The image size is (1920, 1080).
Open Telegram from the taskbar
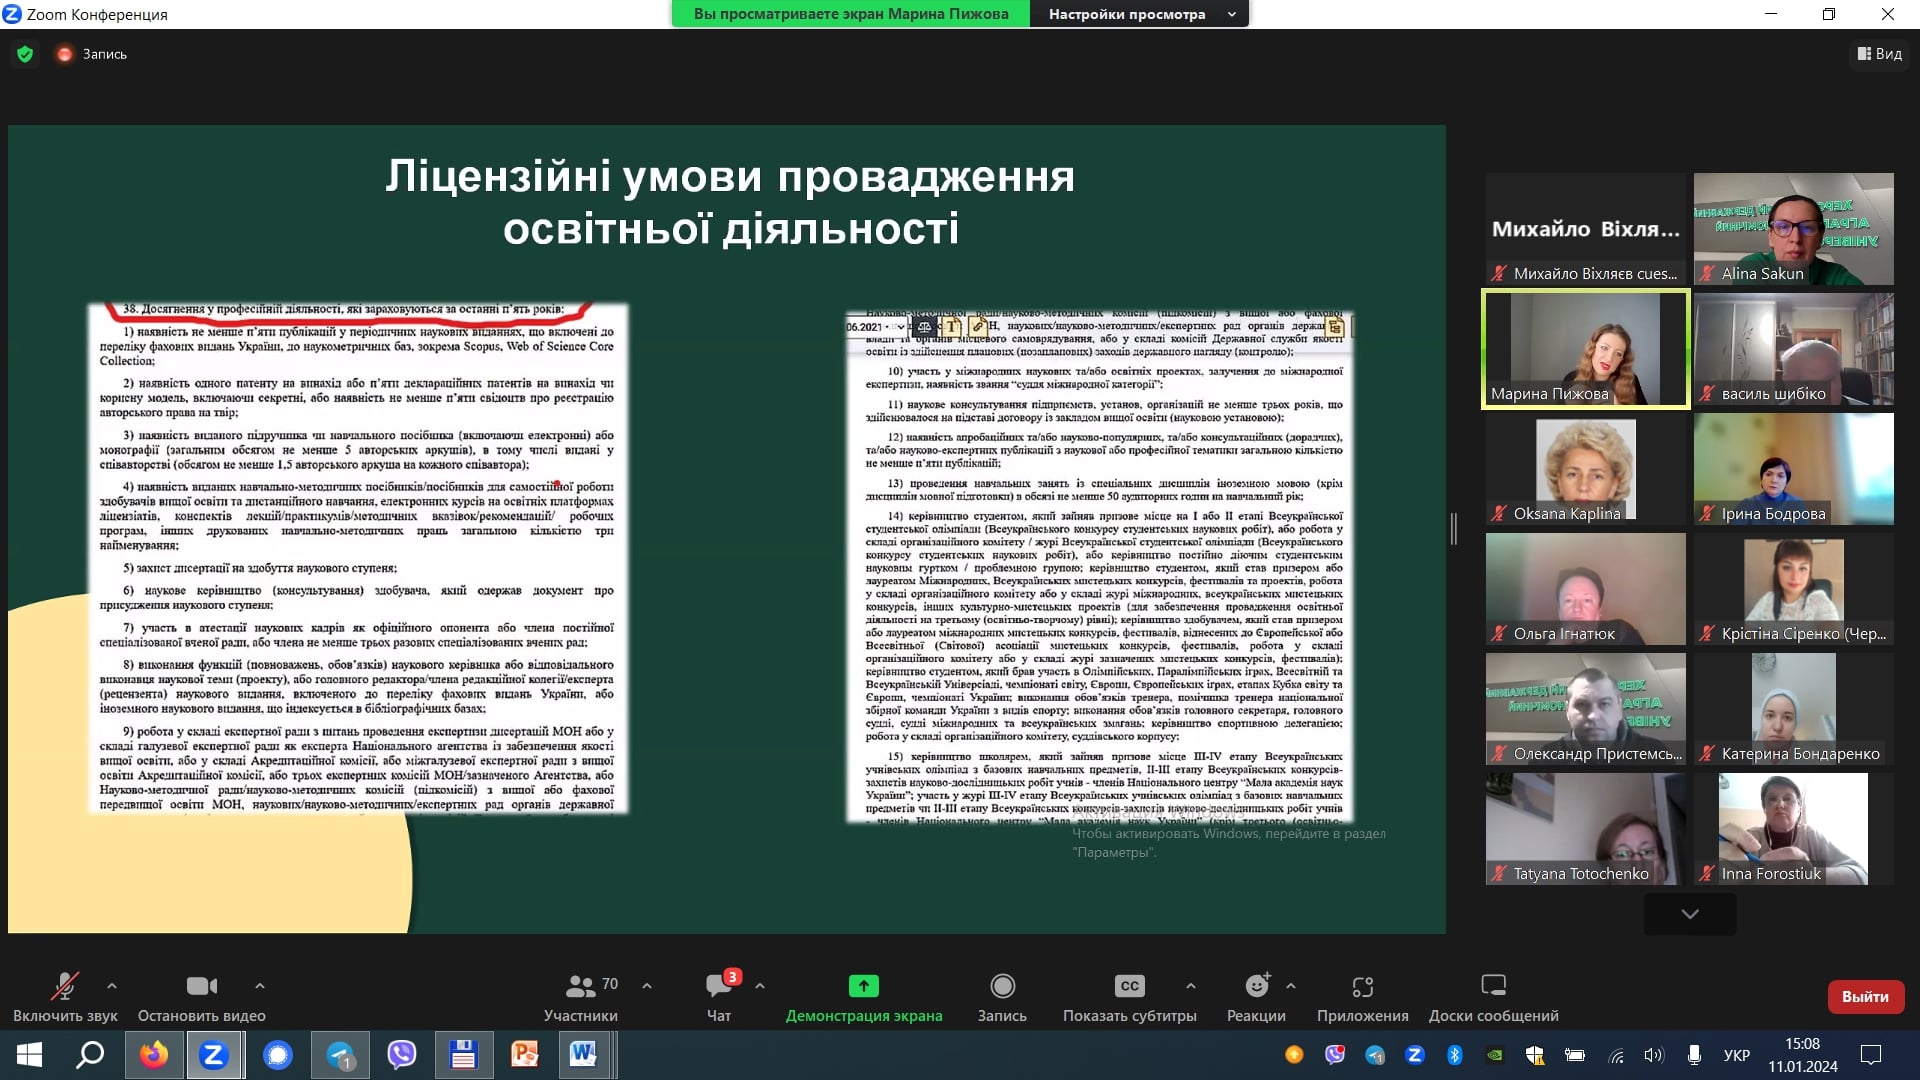(340, 1055)
